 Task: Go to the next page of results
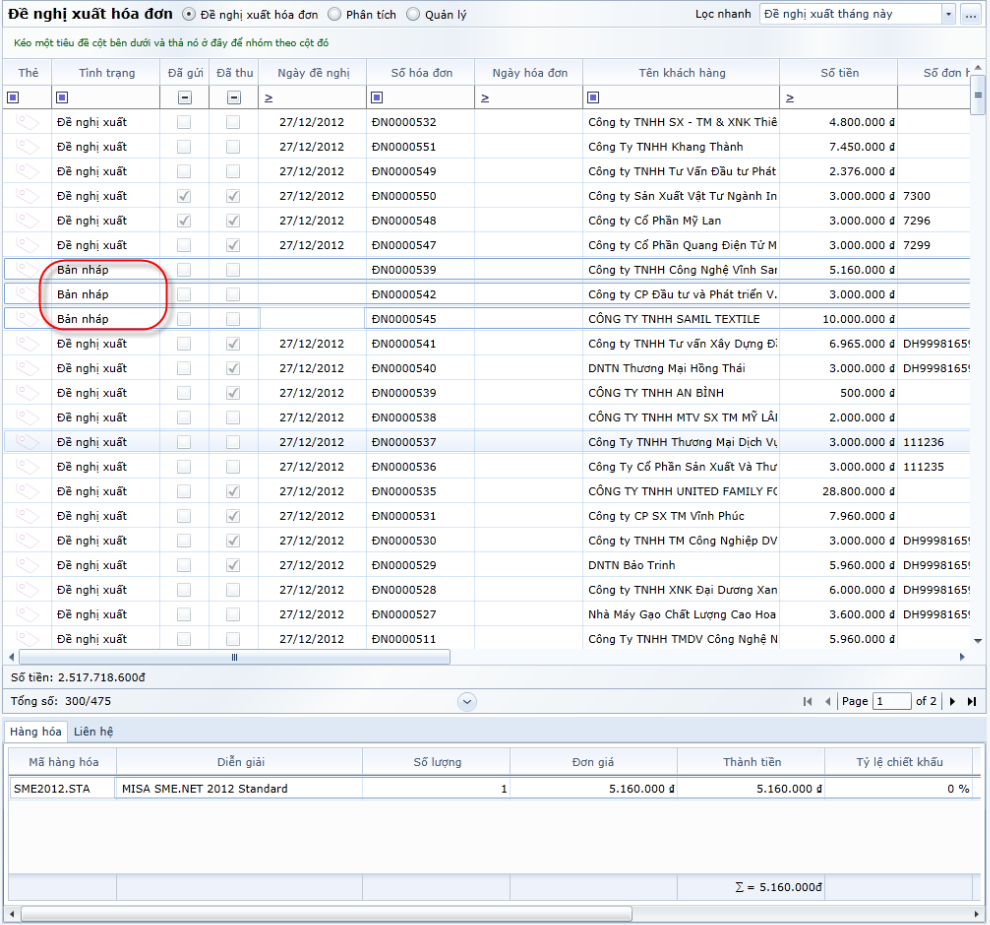pos(953,702)
